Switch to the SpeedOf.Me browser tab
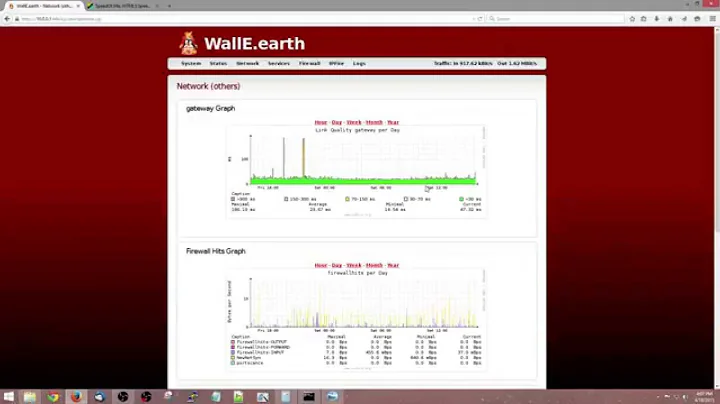720x404 pixels. pyautogui.click(x=123, y=6)
